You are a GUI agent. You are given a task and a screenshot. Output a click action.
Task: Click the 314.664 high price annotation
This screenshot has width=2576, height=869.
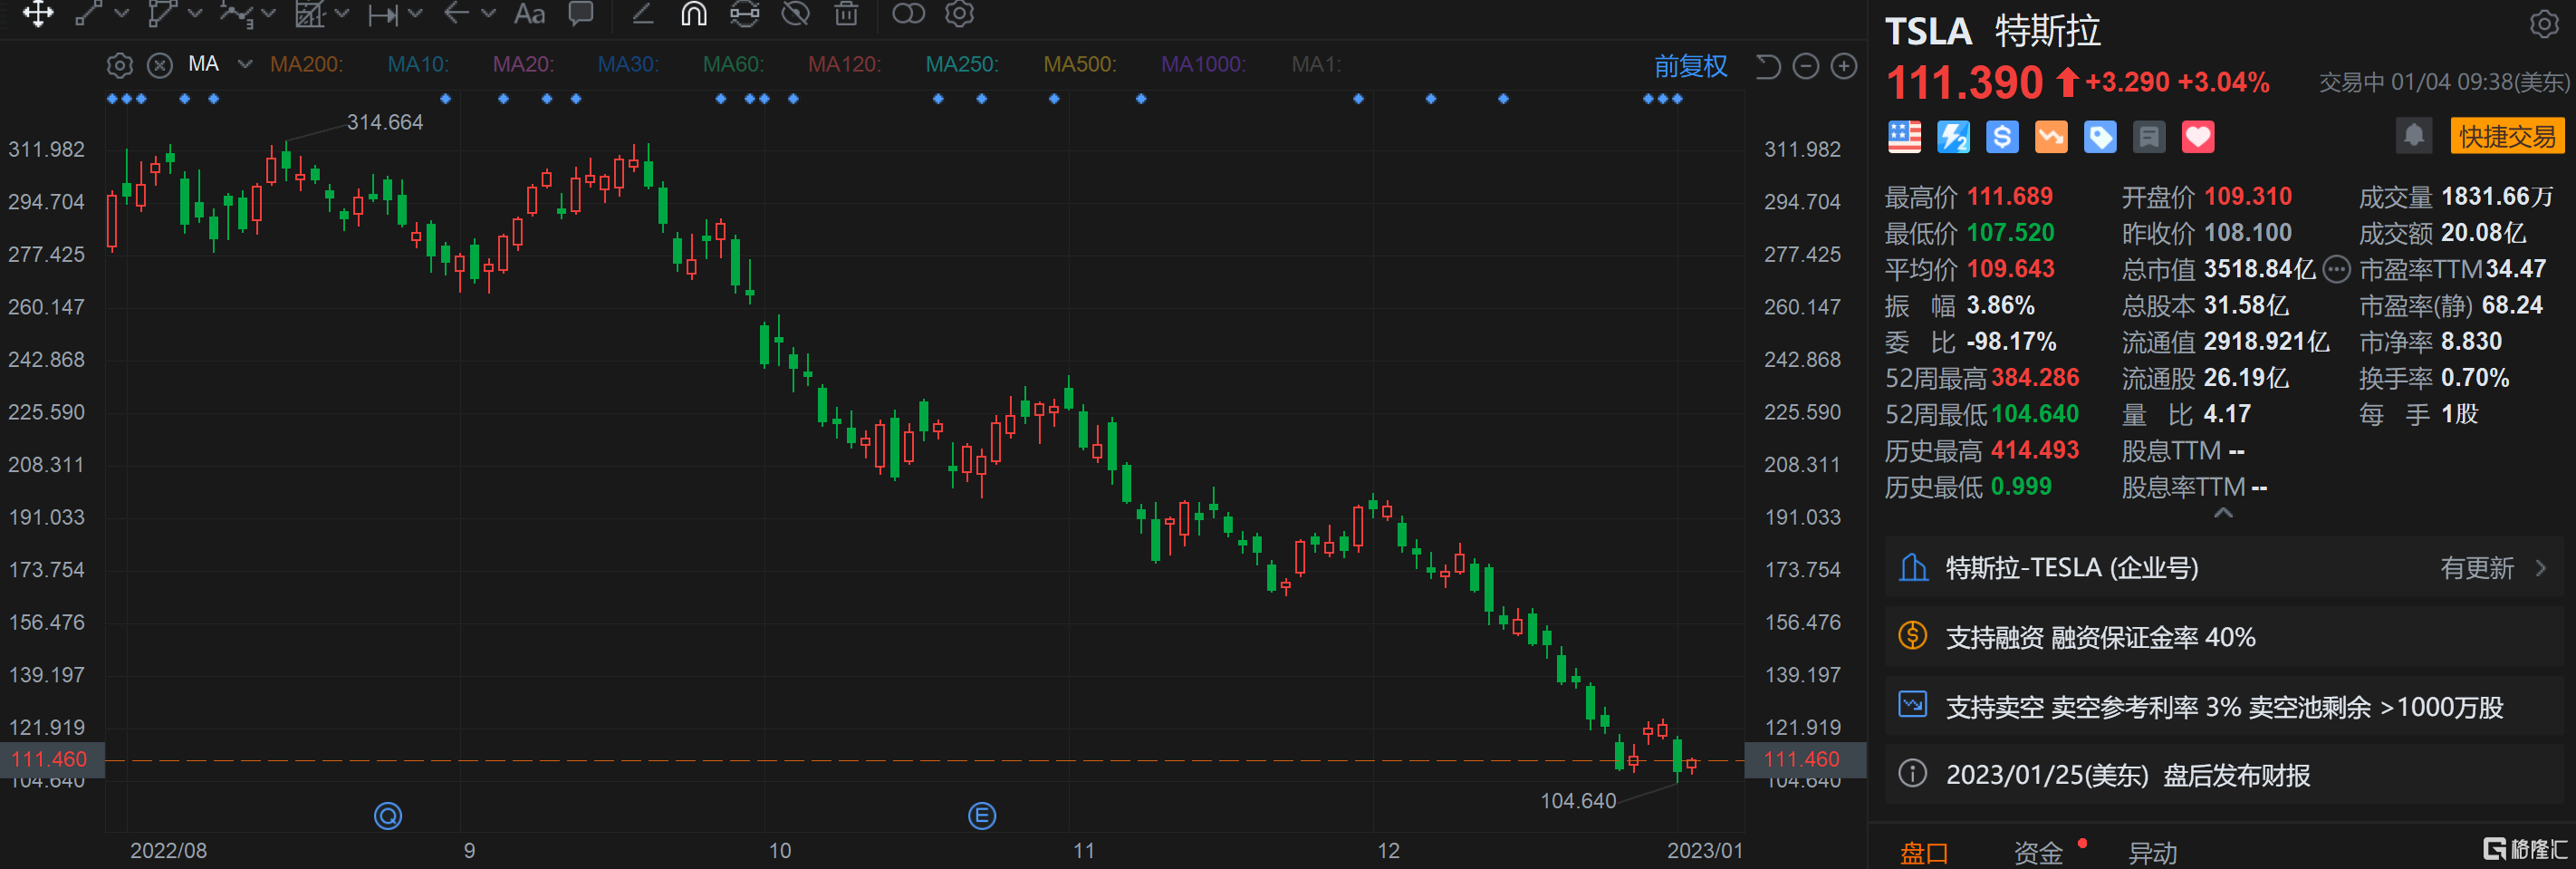tap(385, 122)
